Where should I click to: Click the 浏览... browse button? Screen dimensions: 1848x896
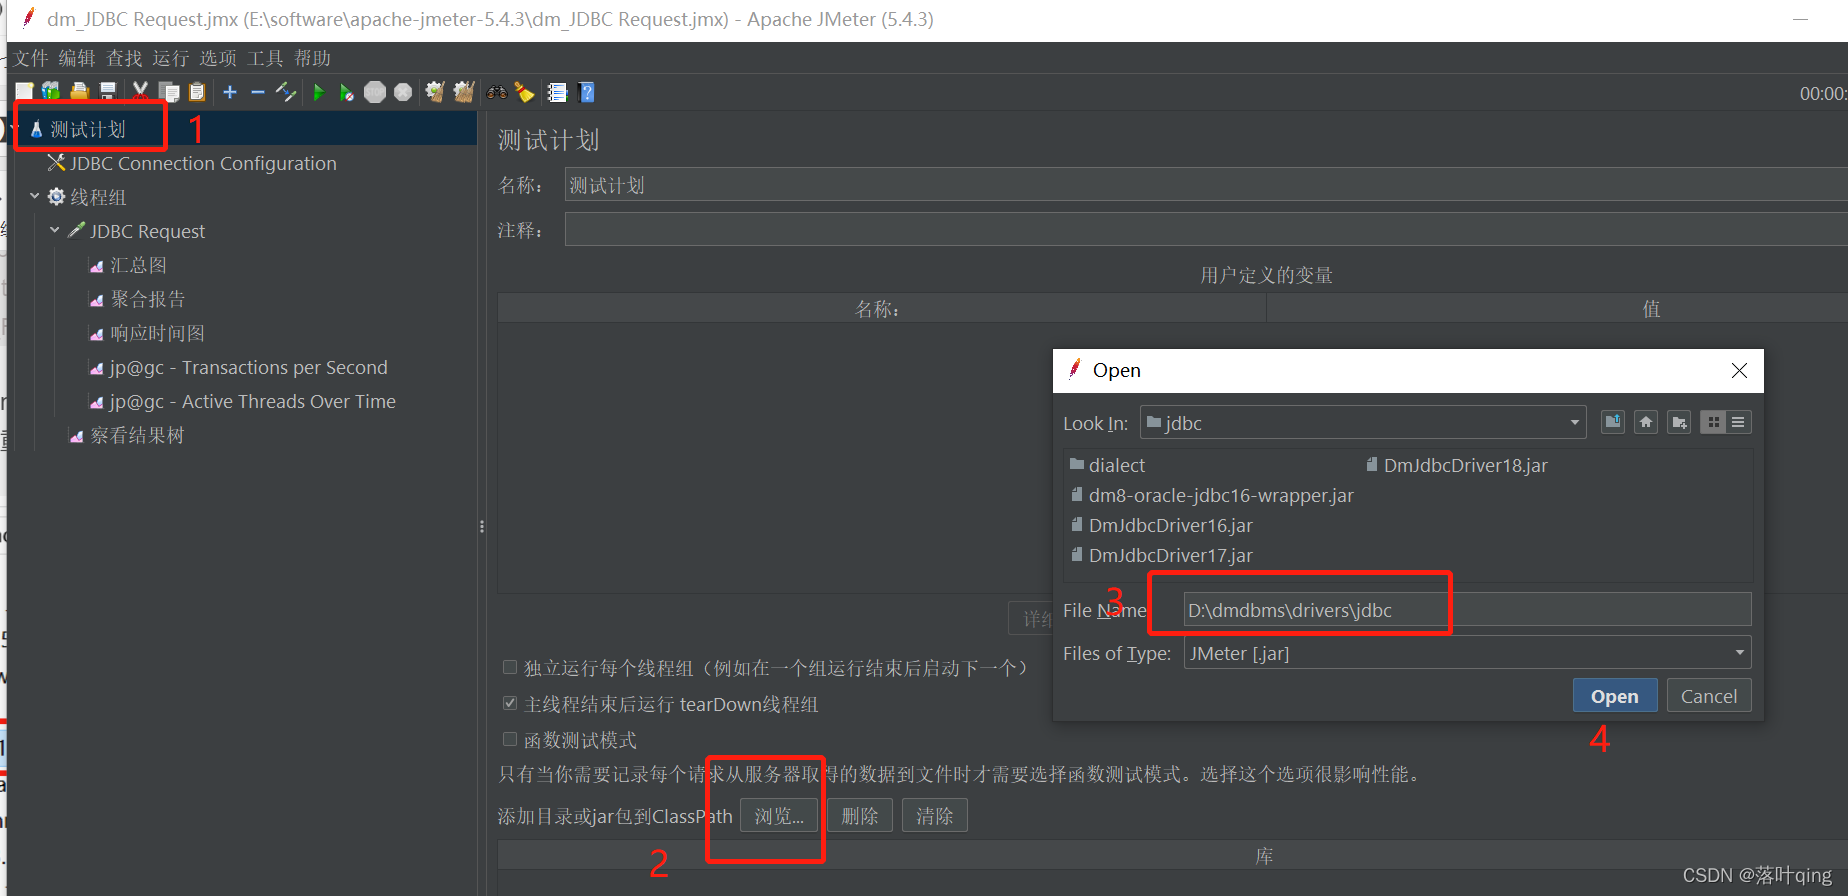coord(779,816)
